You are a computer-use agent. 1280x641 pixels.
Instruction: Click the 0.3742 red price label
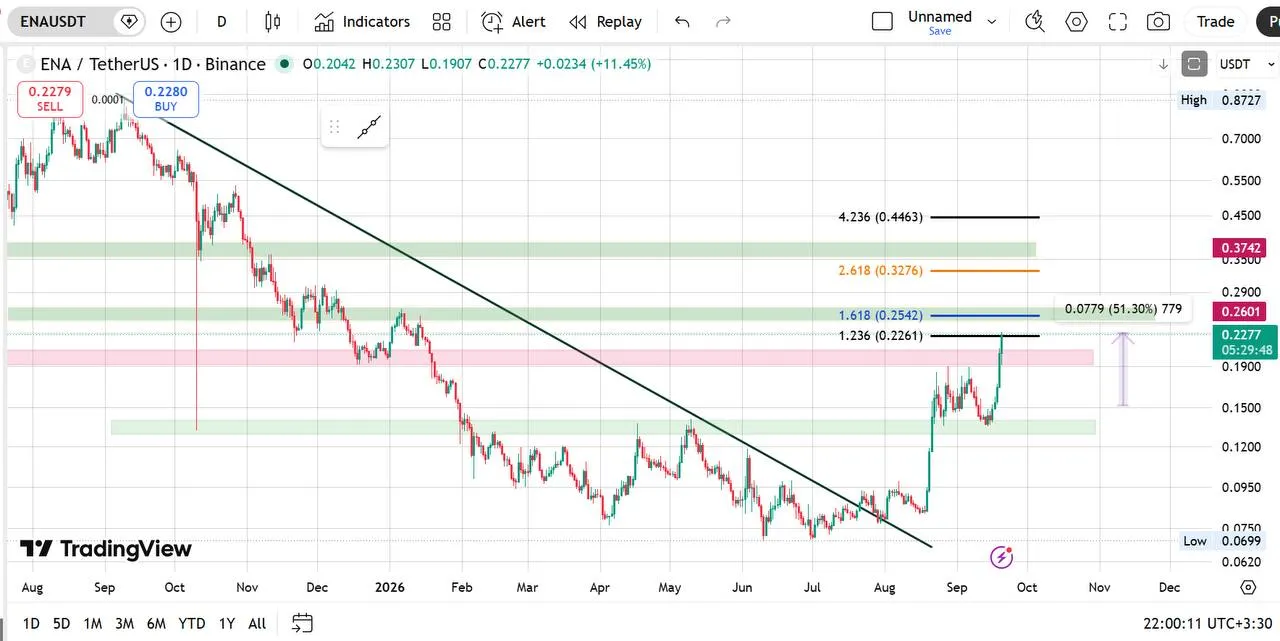(x=1240, y=247)
